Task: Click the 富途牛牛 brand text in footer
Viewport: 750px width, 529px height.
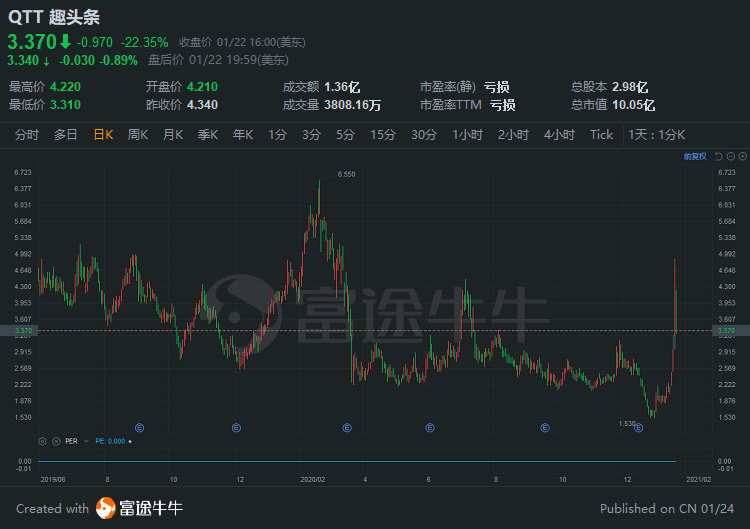Action: point(151,508)
